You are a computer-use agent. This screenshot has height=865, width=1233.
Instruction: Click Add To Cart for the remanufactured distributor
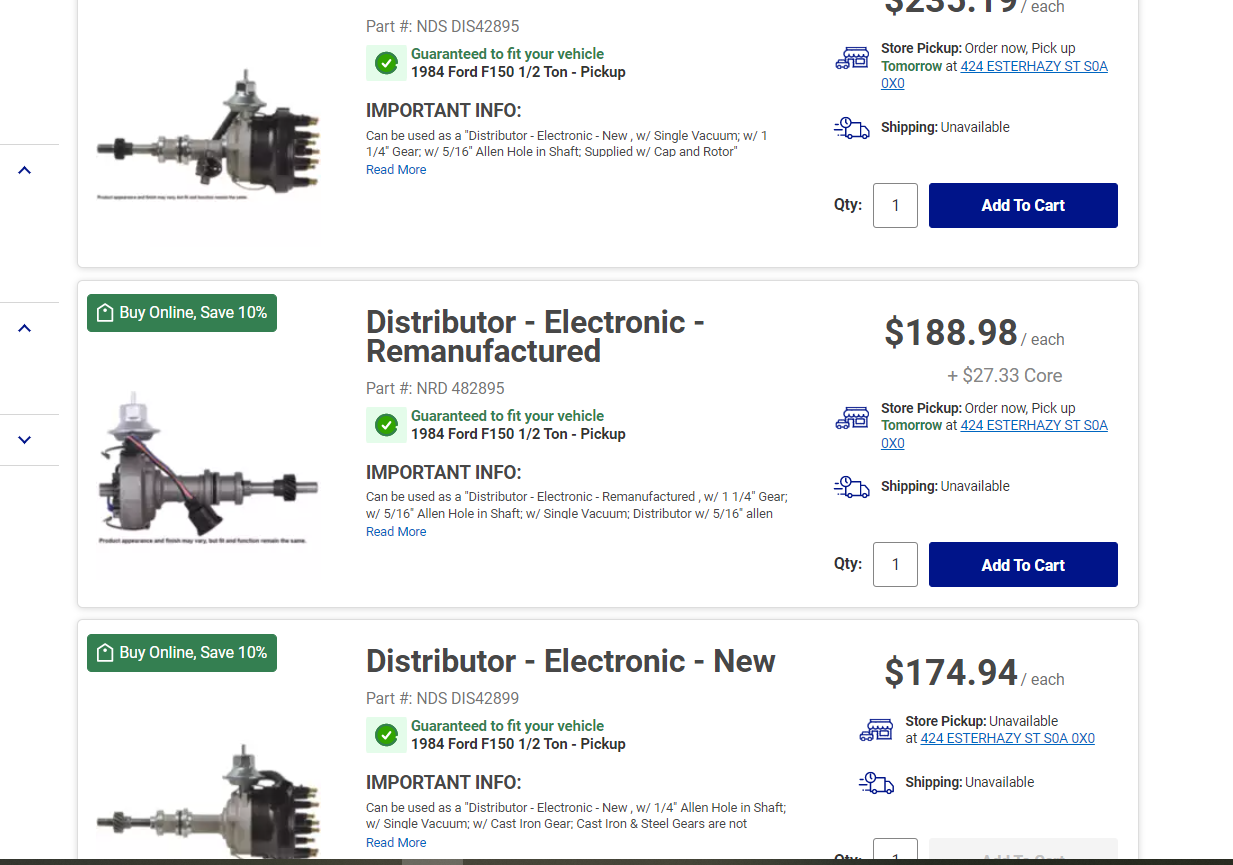point(1022,564)
